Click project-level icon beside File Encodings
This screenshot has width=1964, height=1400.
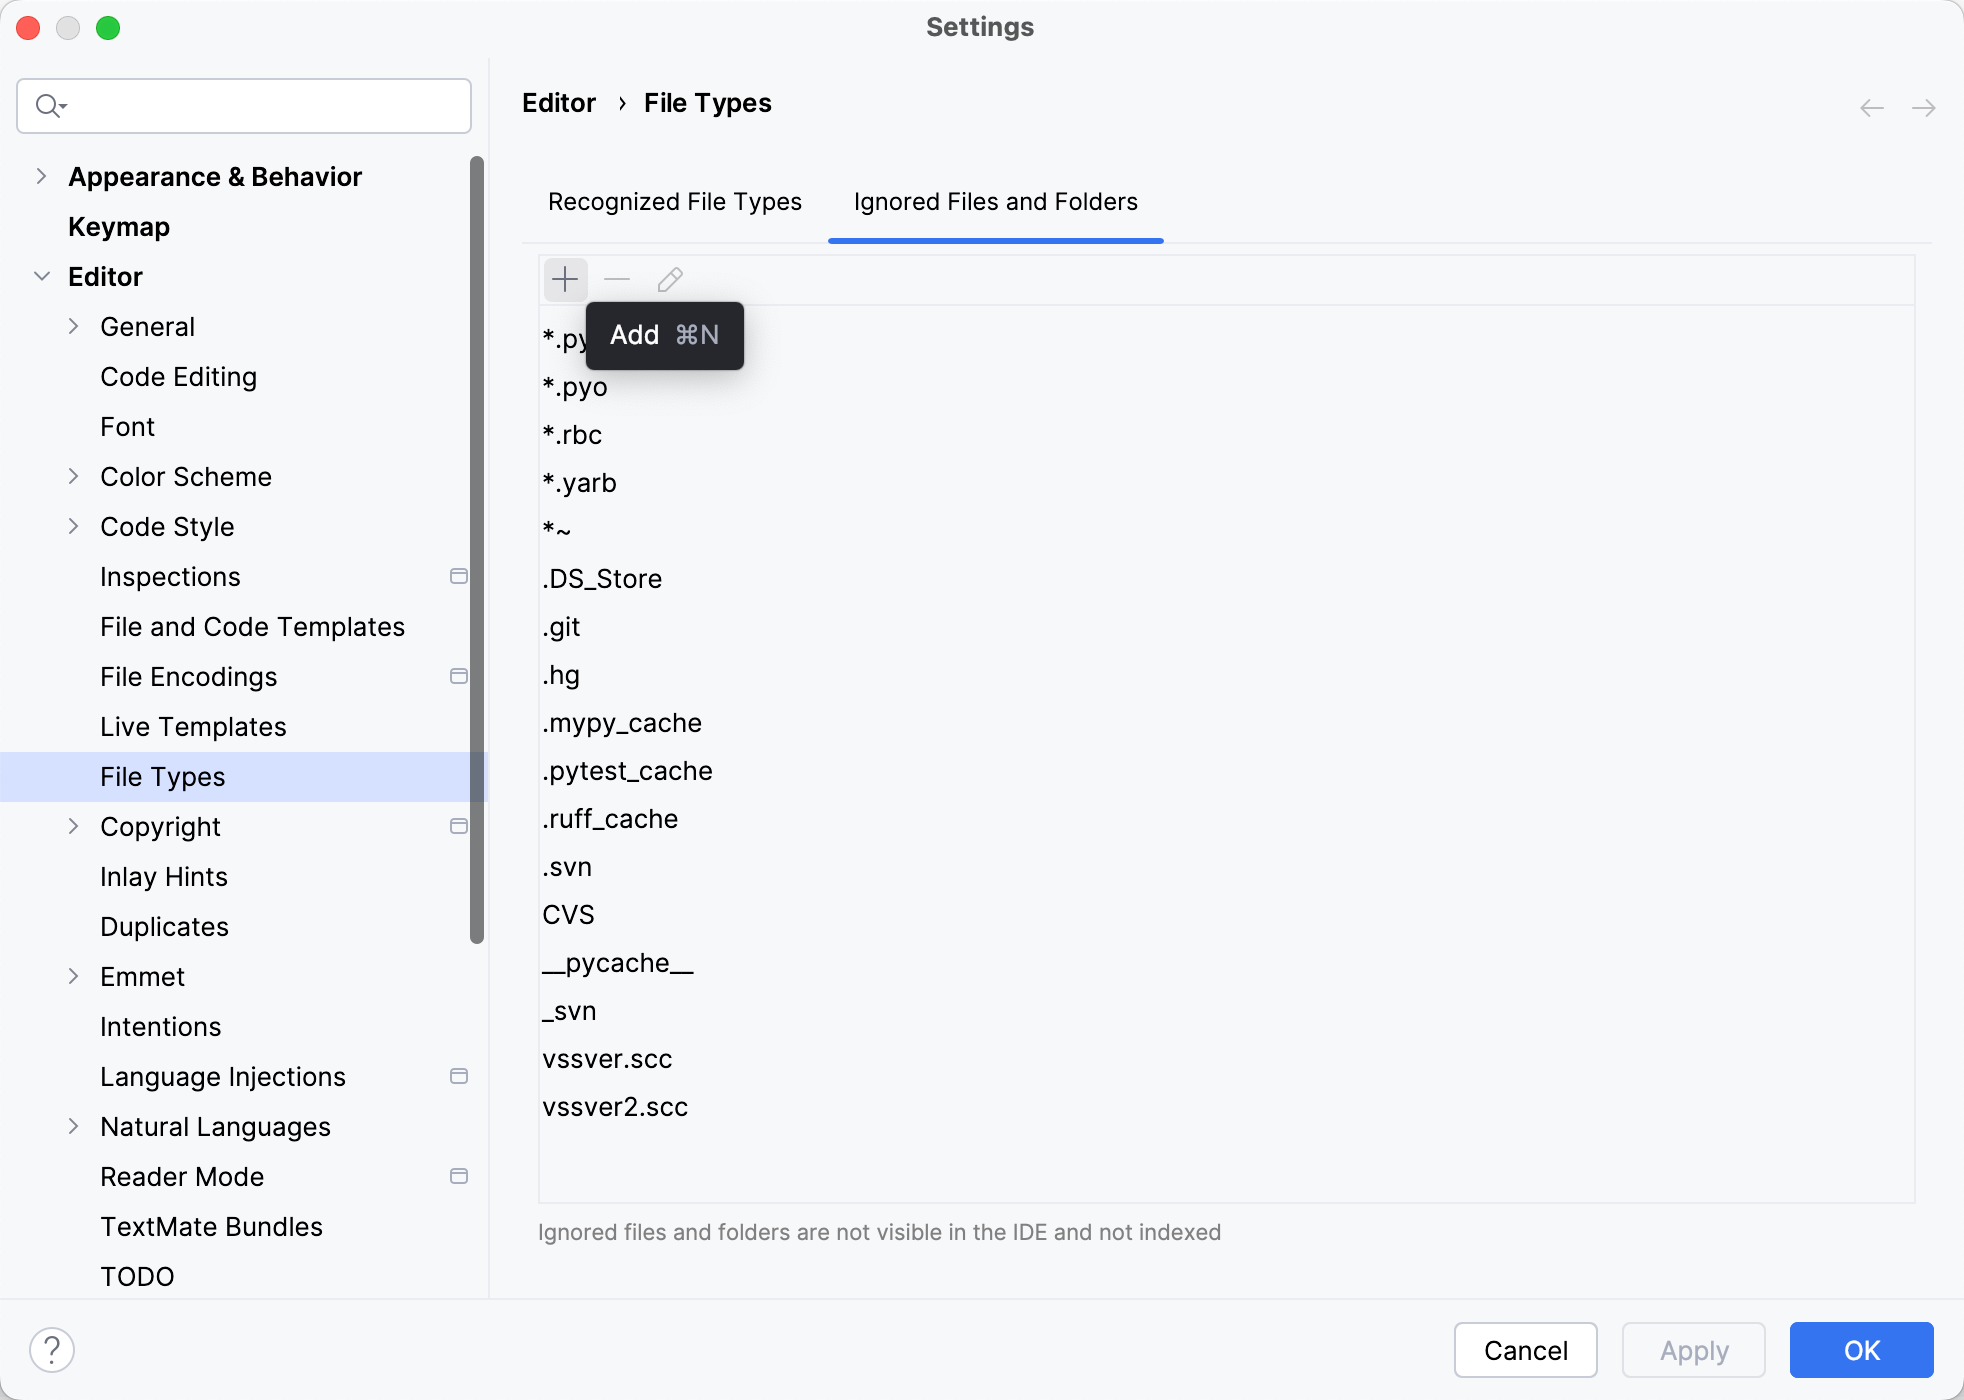(459, 676)
